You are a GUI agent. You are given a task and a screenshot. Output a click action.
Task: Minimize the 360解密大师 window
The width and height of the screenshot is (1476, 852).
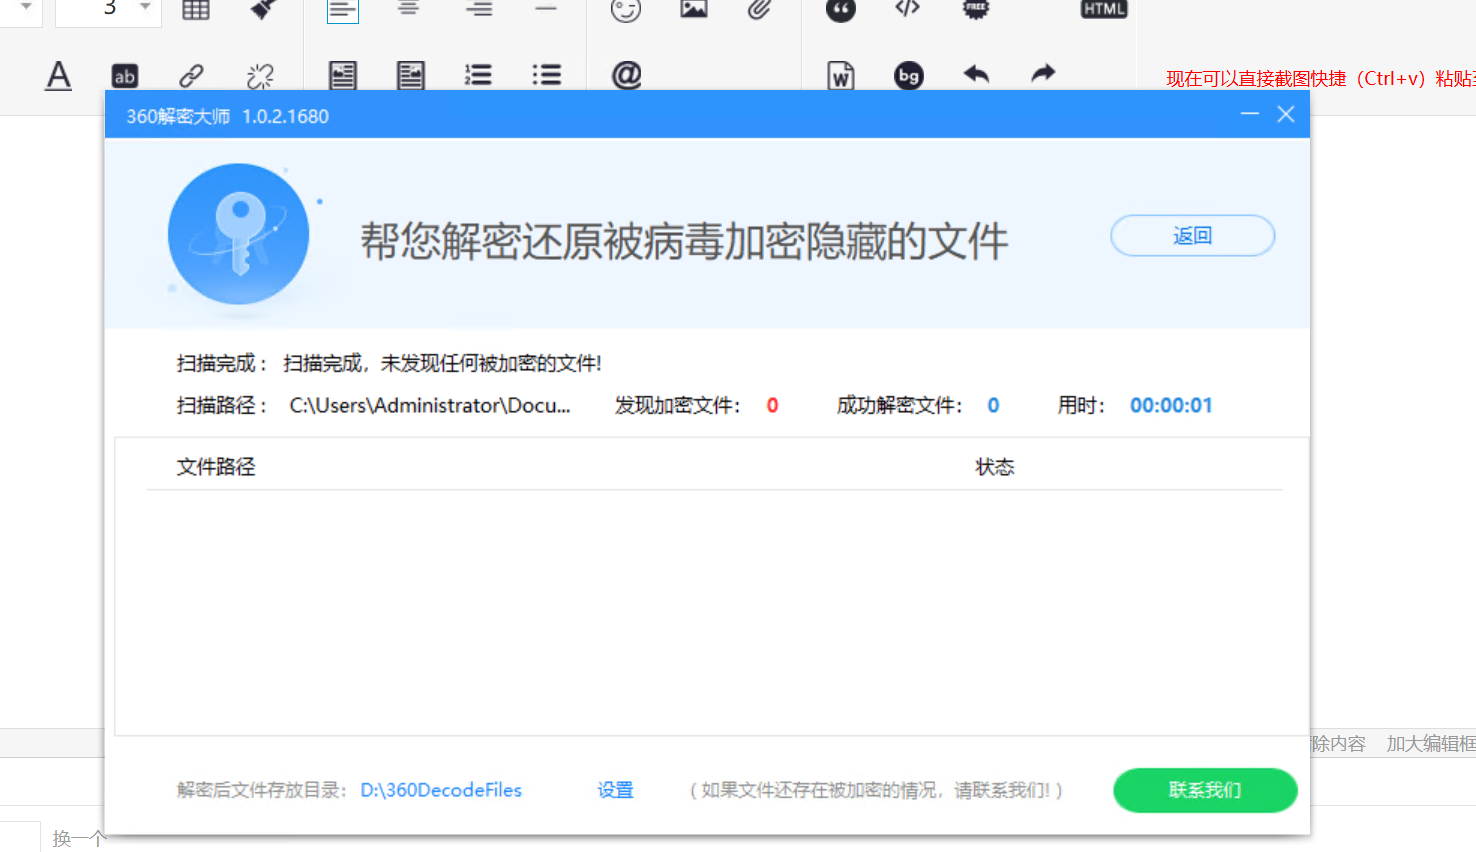click(1249, 115)
